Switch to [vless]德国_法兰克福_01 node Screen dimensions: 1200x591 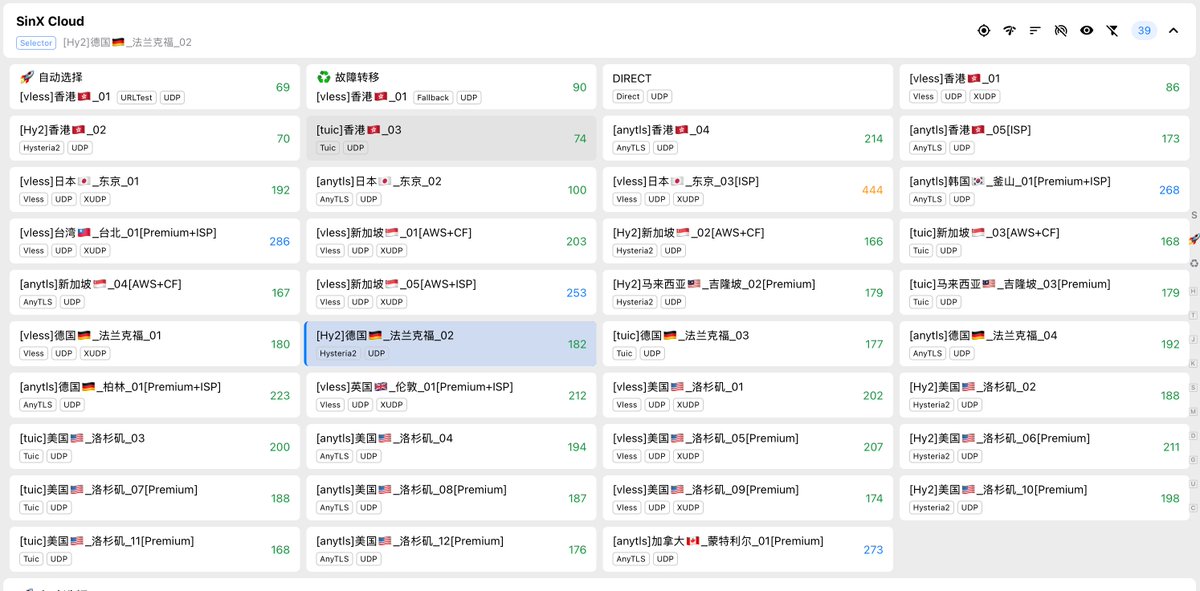click(x=155, y=344)
